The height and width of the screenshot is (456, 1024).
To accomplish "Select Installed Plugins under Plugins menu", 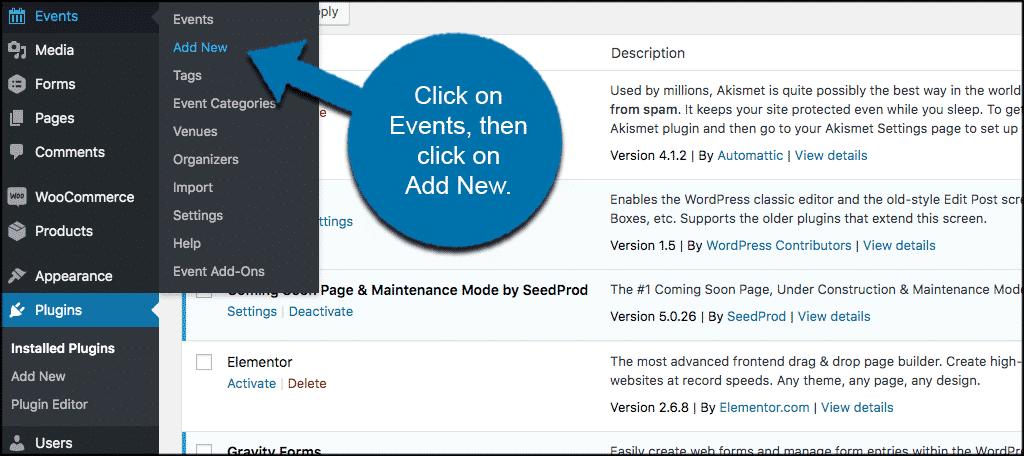I will coord(63,349).
